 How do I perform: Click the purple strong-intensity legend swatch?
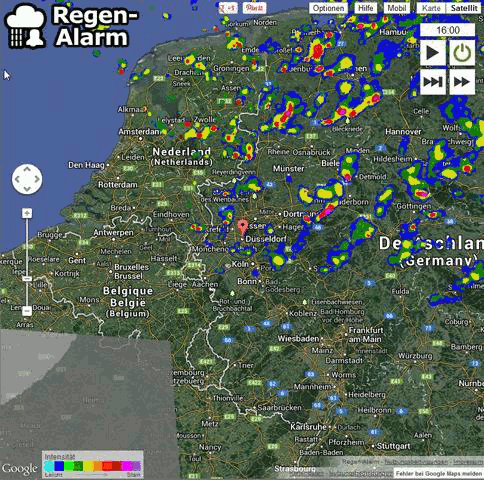point(137,466)
